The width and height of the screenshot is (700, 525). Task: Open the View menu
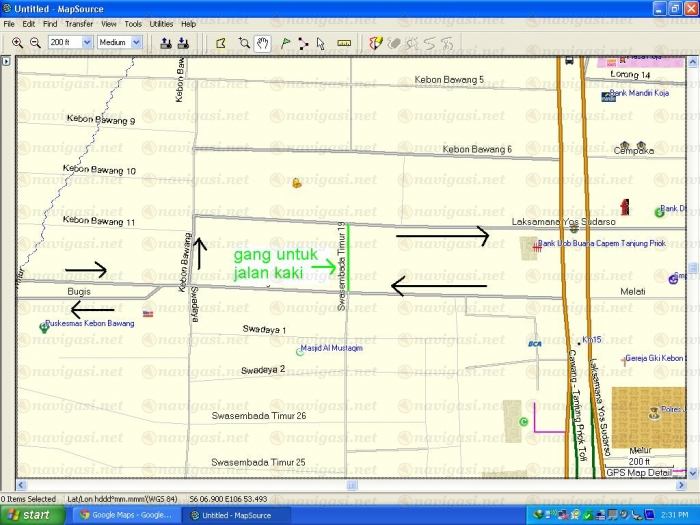tap(108, 23)
